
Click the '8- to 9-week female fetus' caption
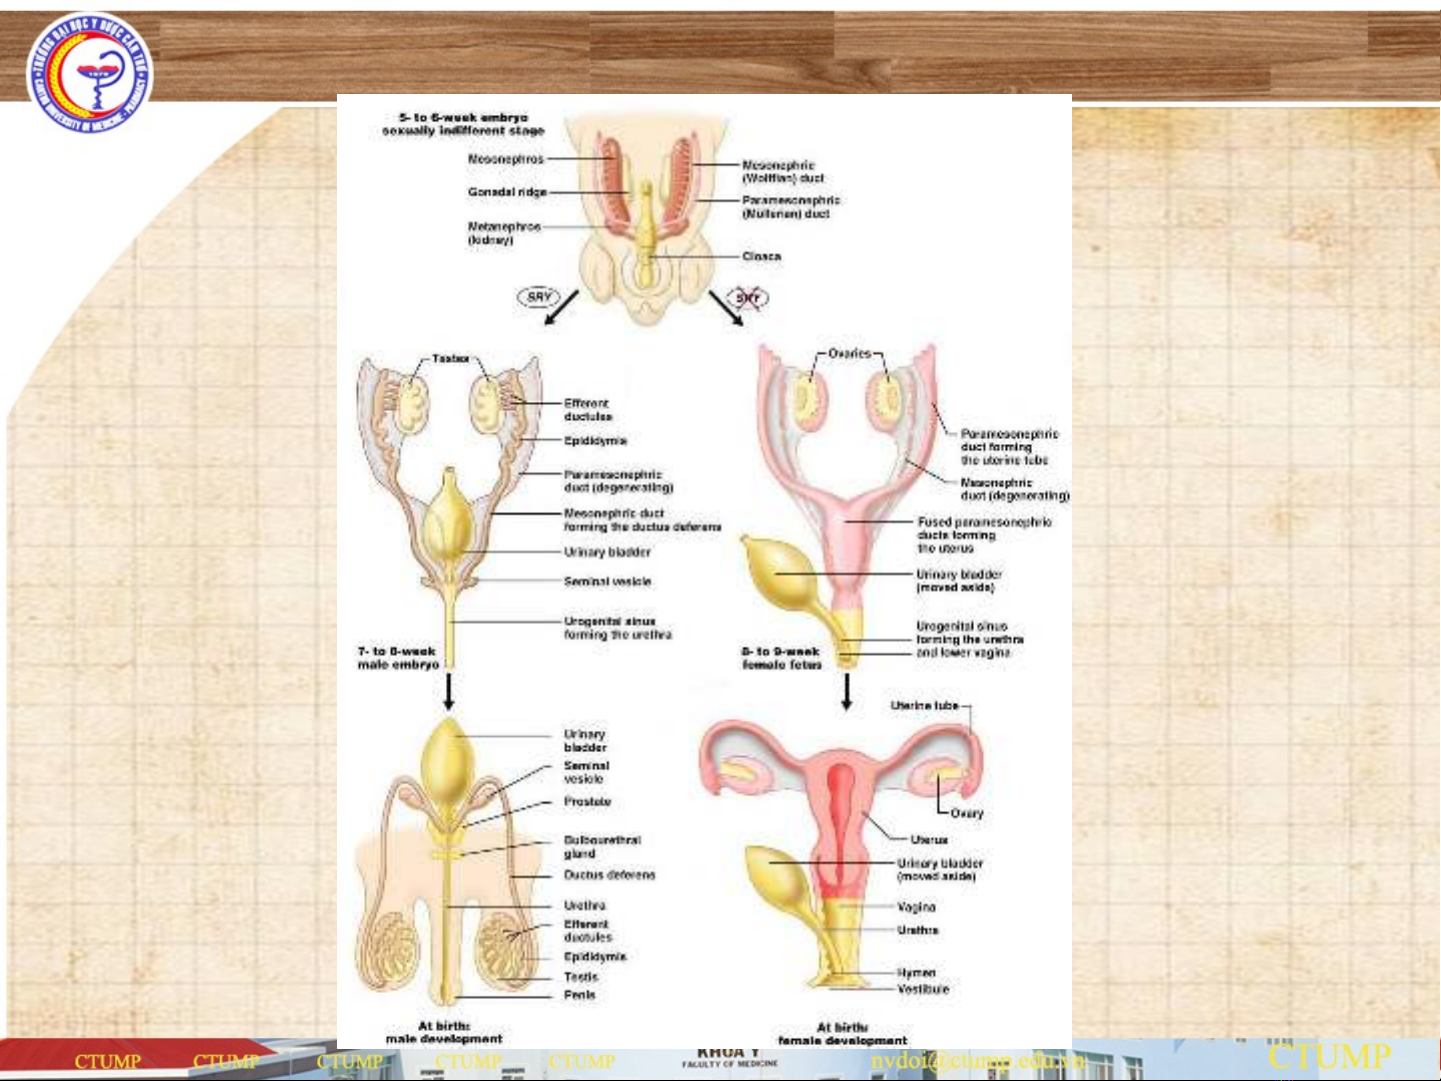pos(781,658)
